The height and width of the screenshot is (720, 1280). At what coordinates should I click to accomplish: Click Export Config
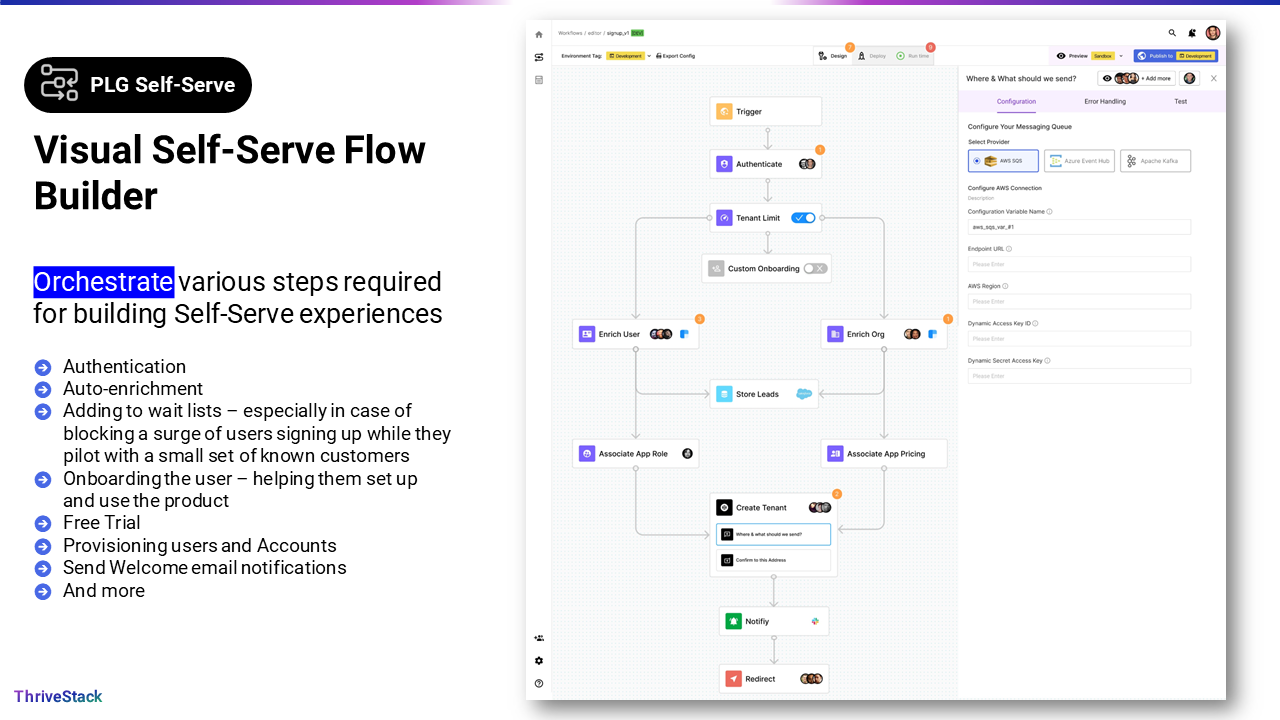coord(675,56)
